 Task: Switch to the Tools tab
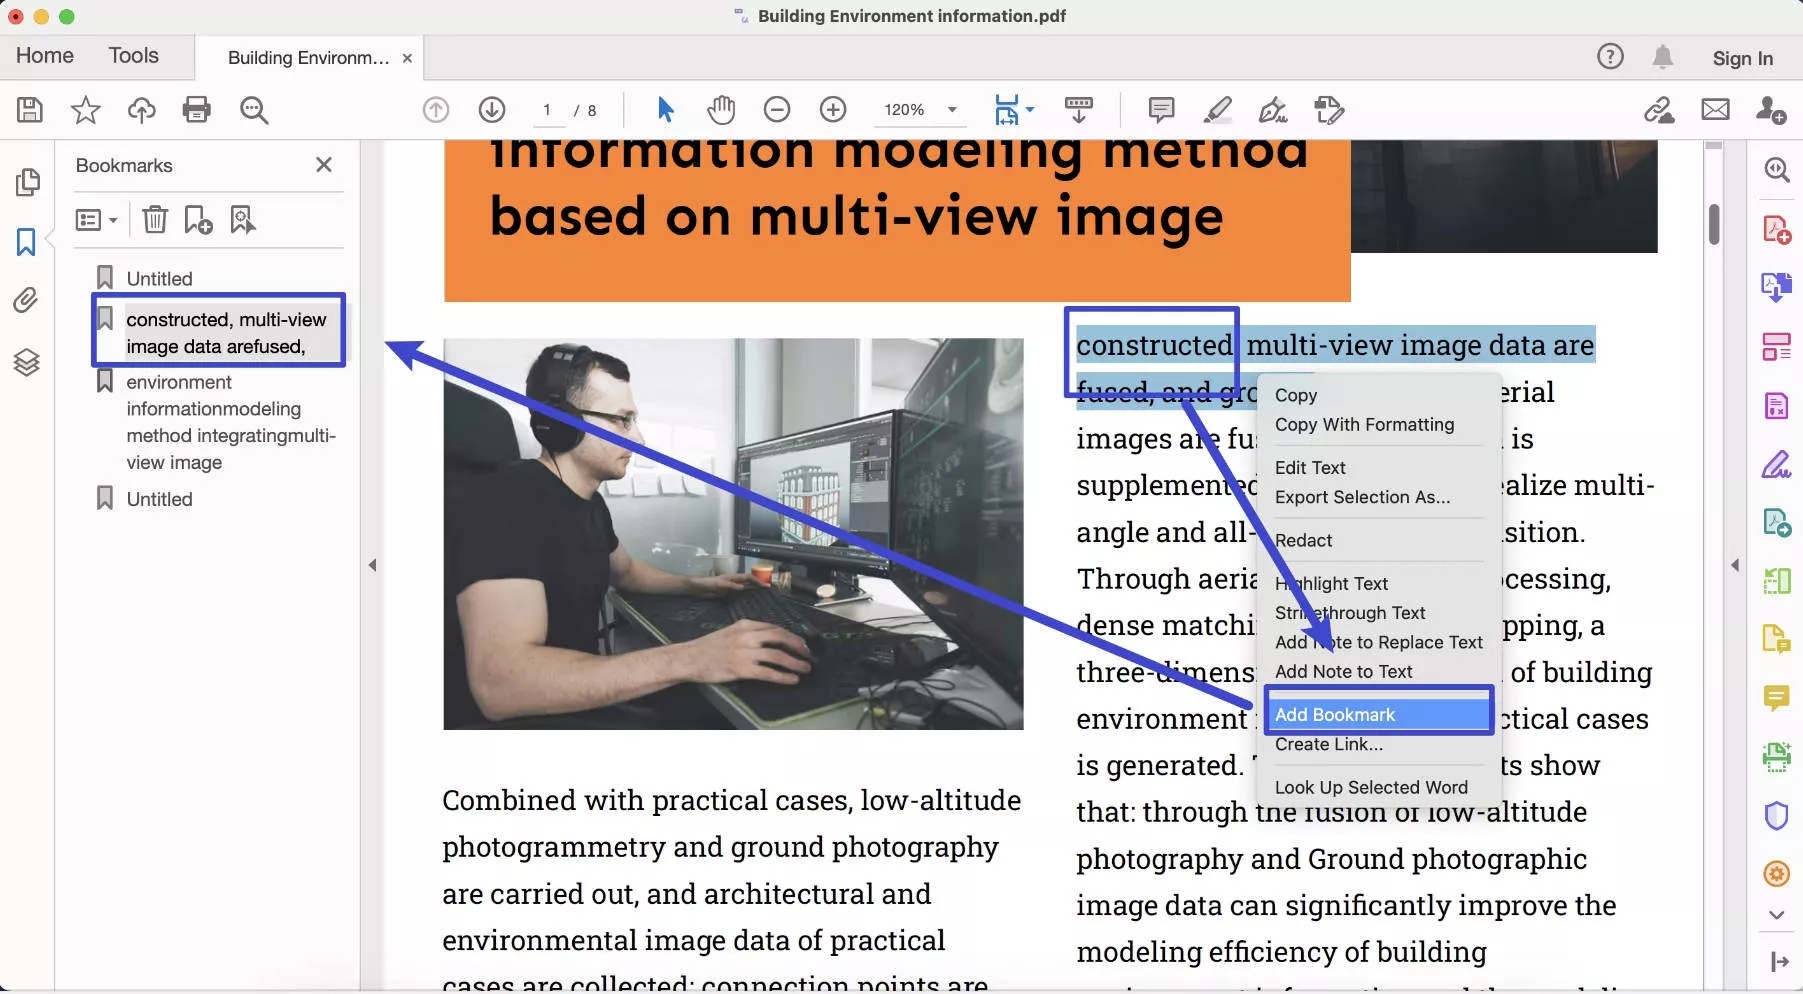click(x=133, y=56)
